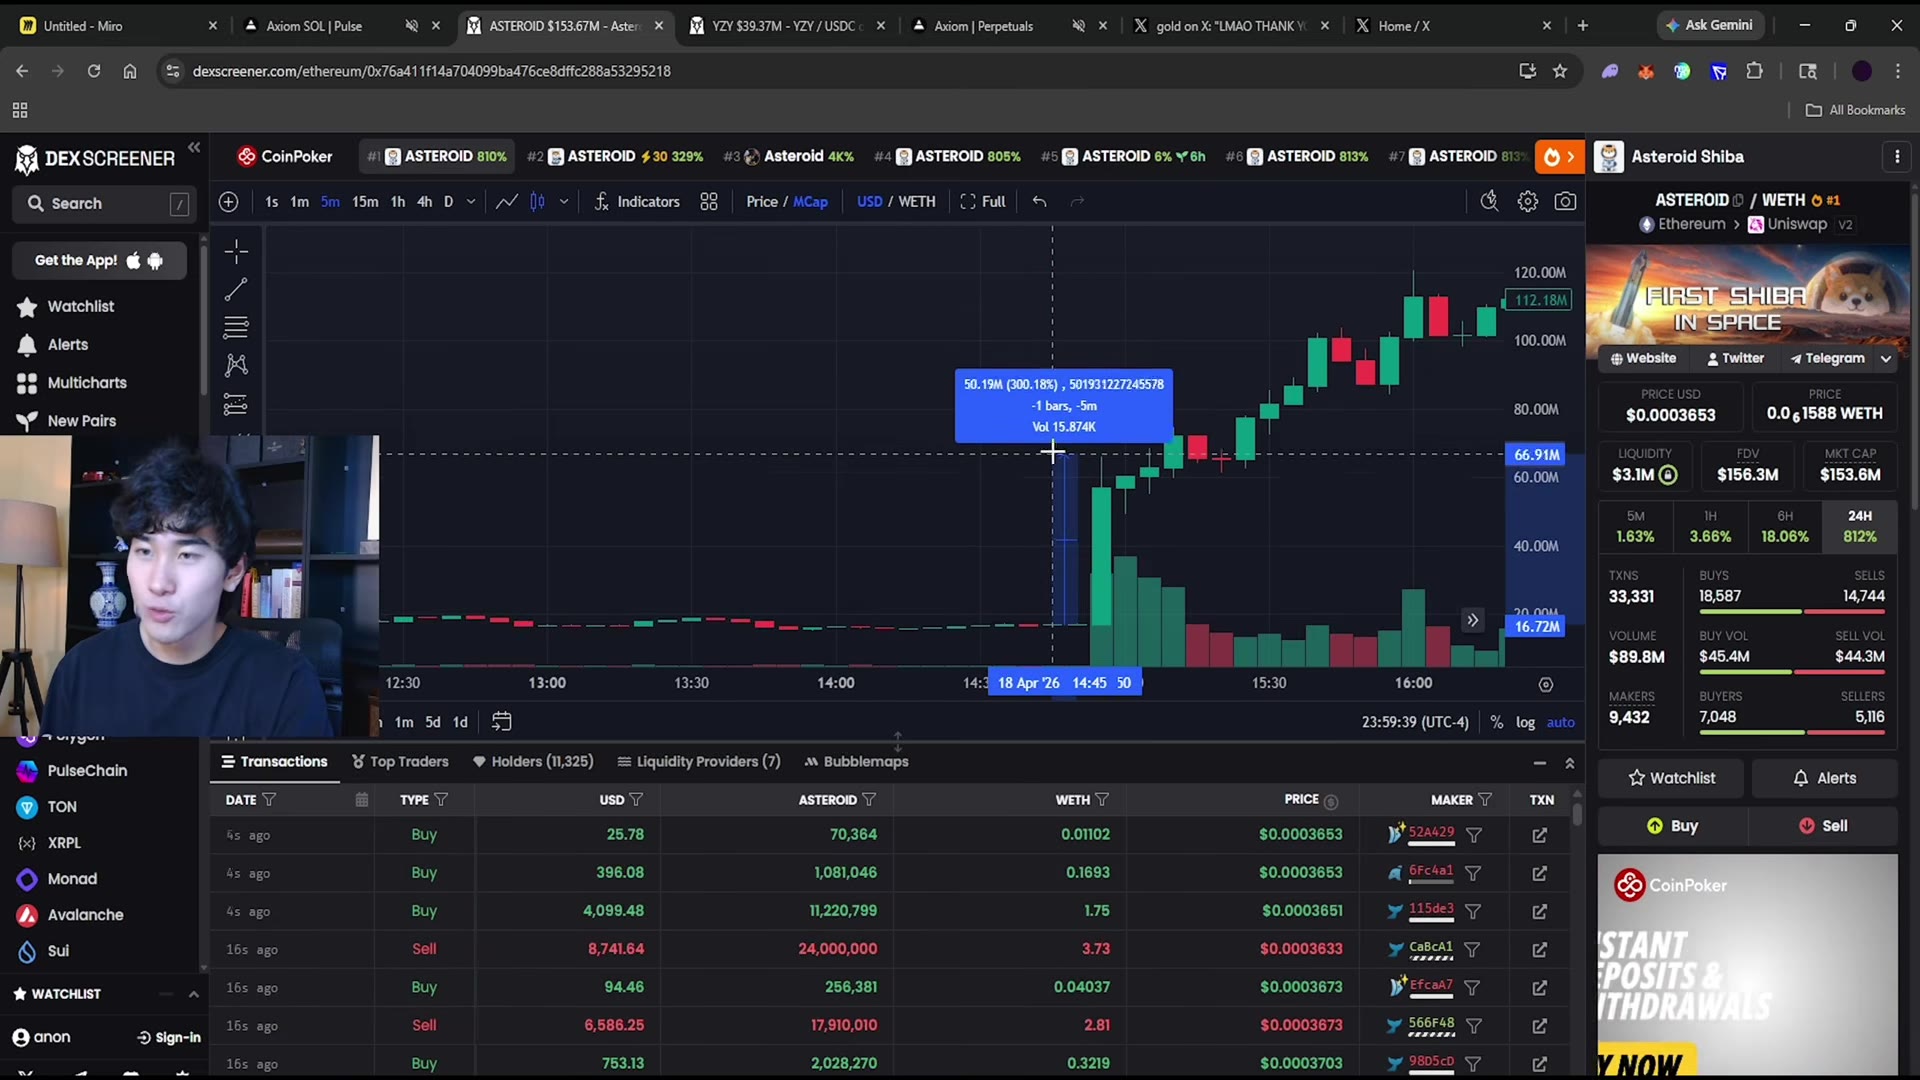
Task: Filter transactions by maker 6Fc4a1
Action: pyautogui.click(x=1473, y=873)
